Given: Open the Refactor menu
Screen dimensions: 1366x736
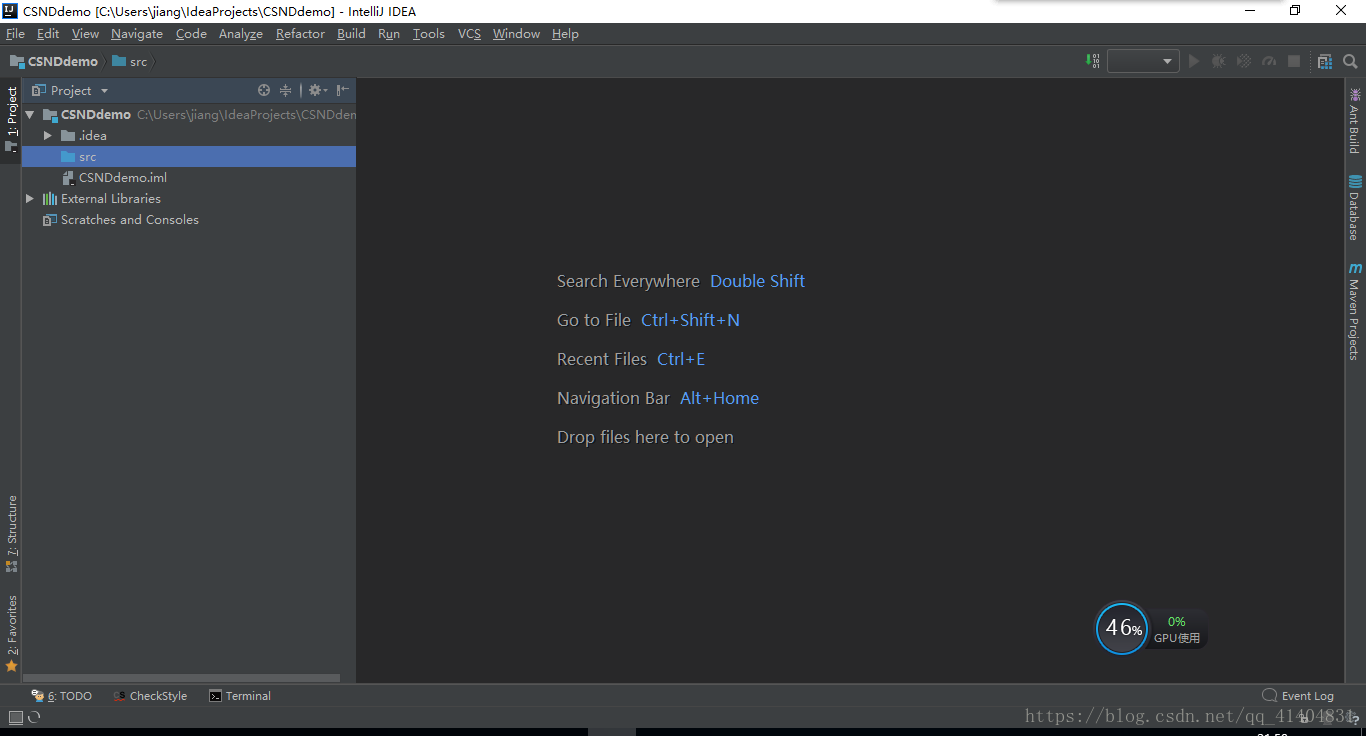Looking at the screenshot, I should (300, 34).
